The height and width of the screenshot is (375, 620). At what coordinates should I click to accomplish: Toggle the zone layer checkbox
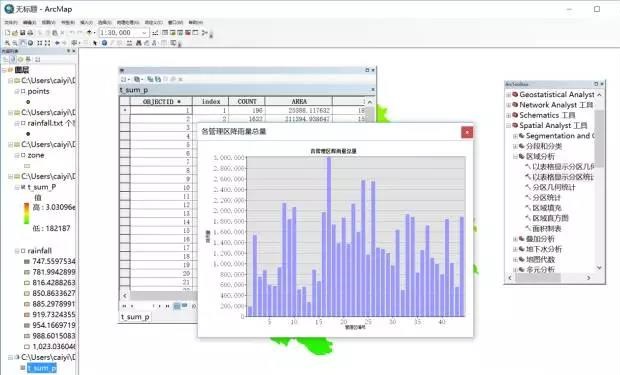click(23, 155)
